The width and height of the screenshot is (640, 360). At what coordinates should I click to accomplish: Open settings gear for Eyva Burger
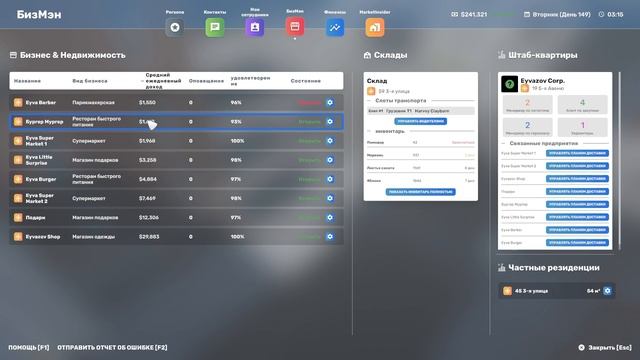tap(330, 179)
